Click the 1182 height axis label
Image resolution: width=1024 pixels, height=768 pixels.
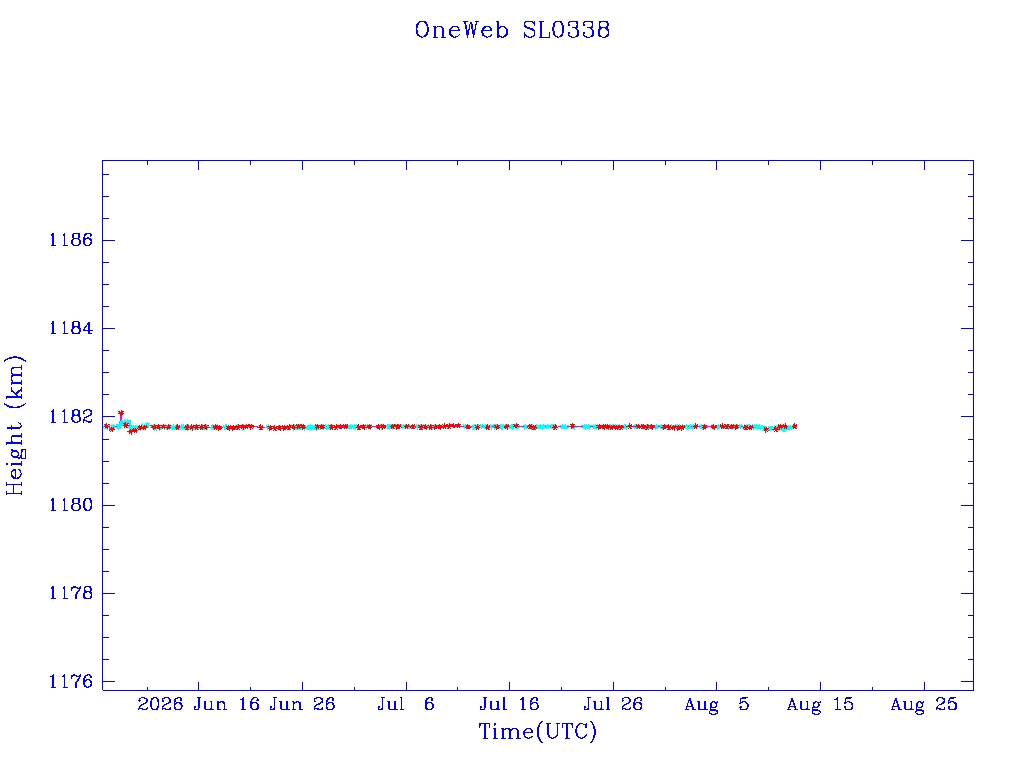coord(71,416)
